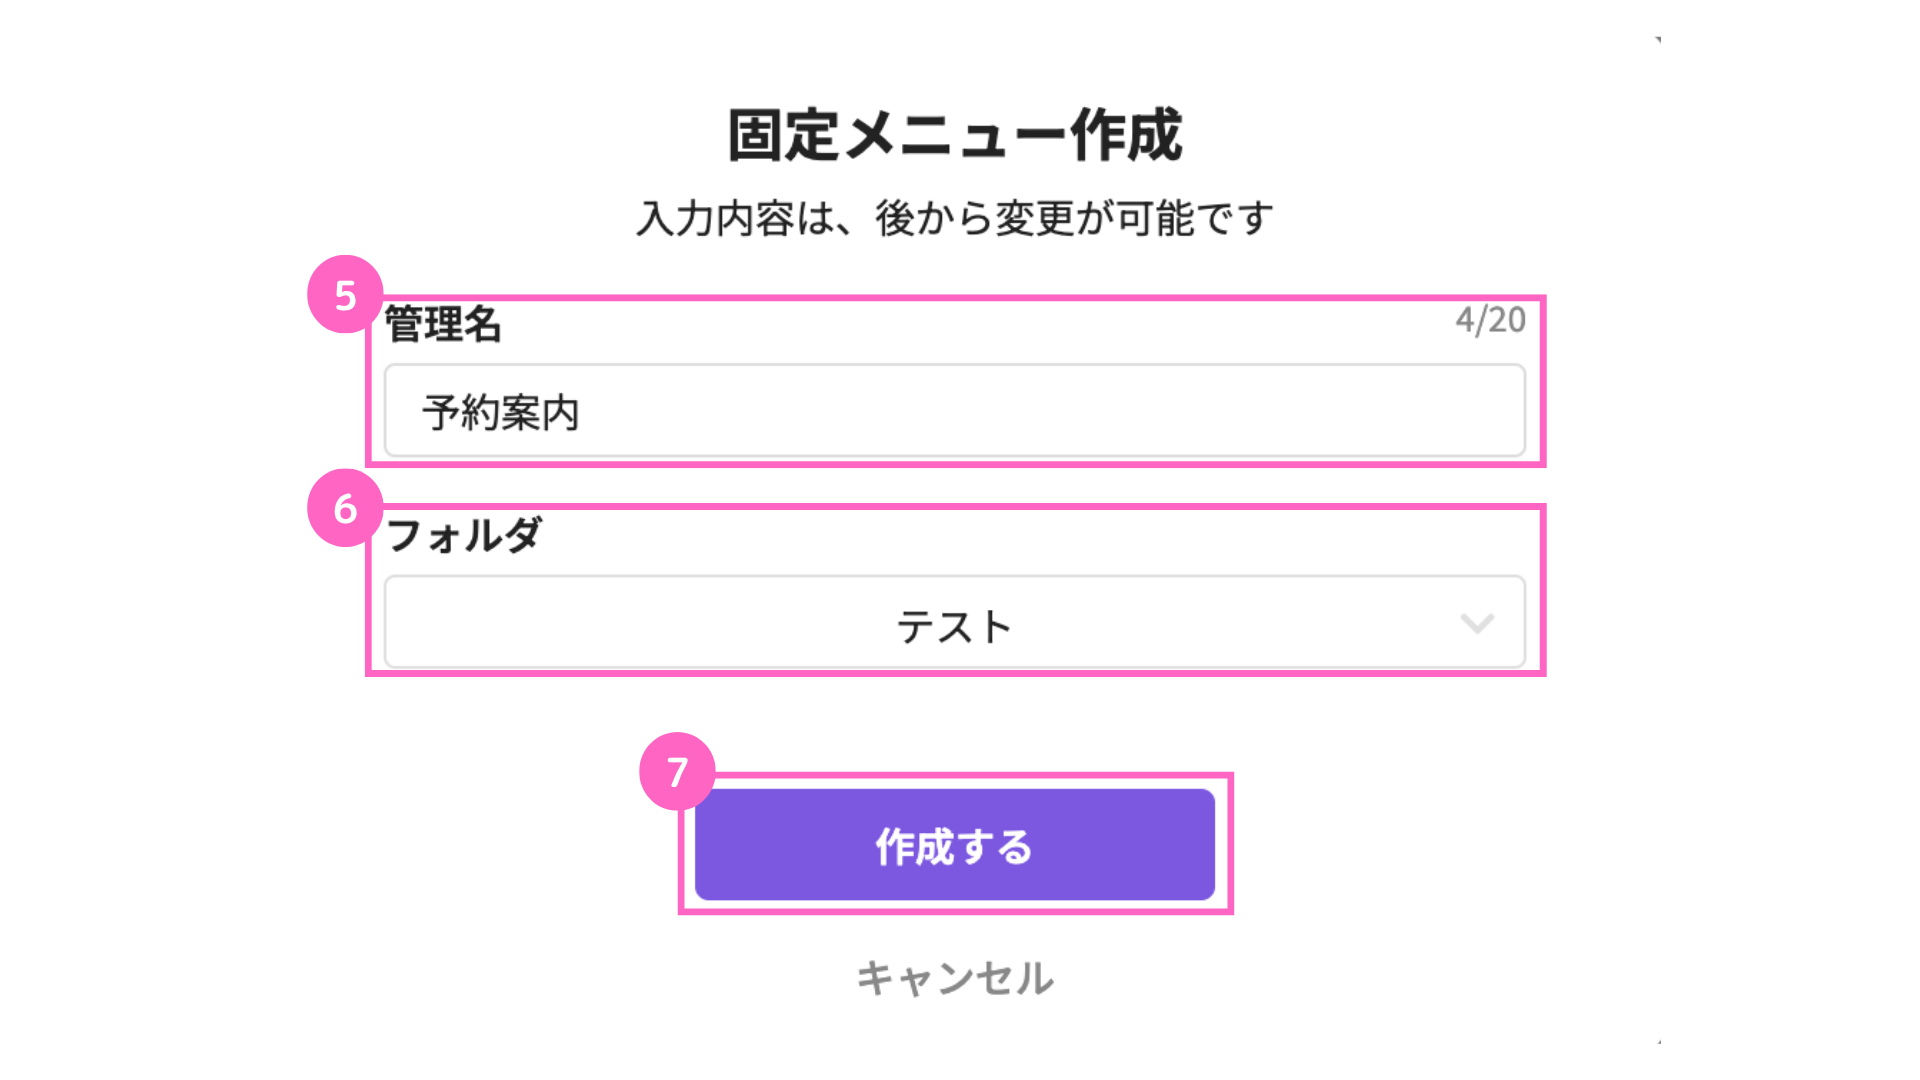Click the pink number 6 badge
This screenshot has height=1080, width=1920.
[x=345, y=508]
